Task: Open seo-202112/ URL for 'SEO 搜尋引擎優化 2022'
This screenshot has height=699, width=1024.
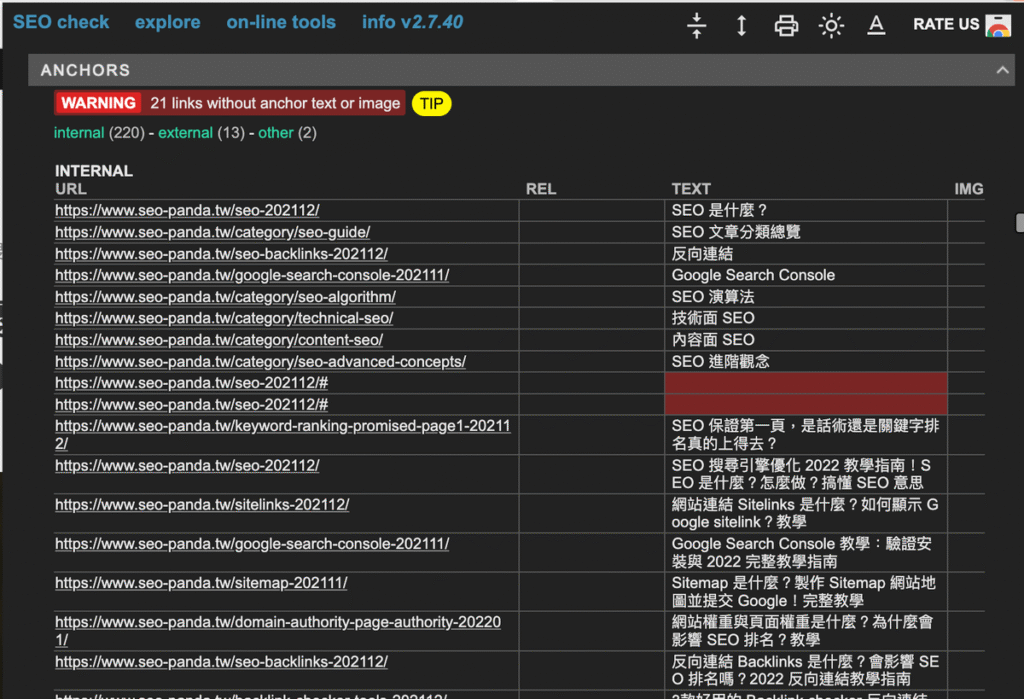Action: tap(187, 466)
